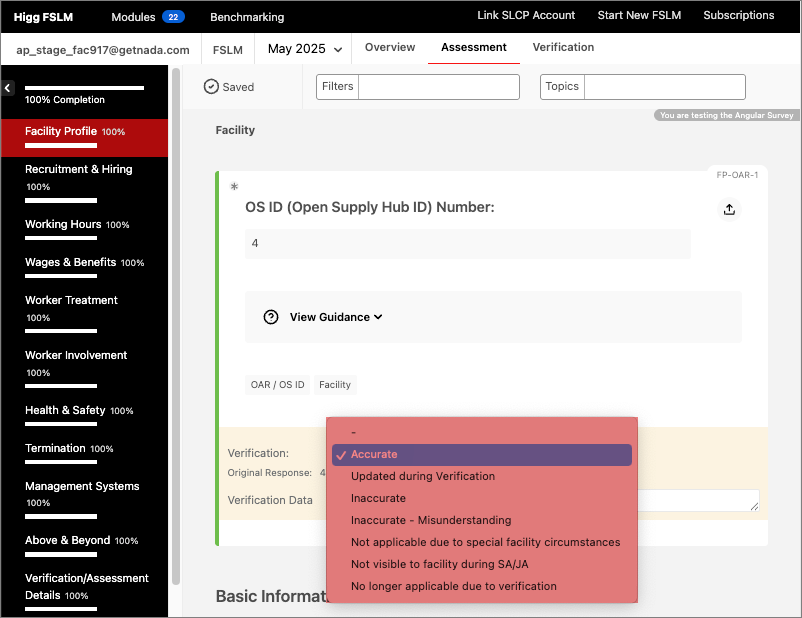The image size is (802, 618).
Task: Select Accurate in the verification dropdown
Action: [481, 455]
